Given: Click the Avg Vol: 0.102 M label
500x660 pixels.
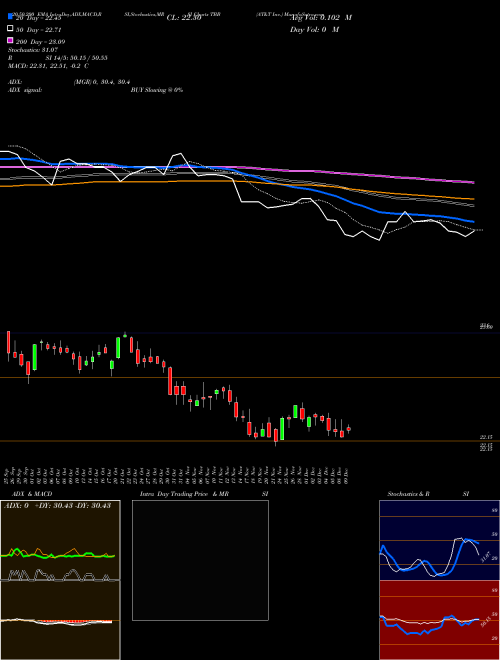Looking at the screenshot, I should pos(321,18).
